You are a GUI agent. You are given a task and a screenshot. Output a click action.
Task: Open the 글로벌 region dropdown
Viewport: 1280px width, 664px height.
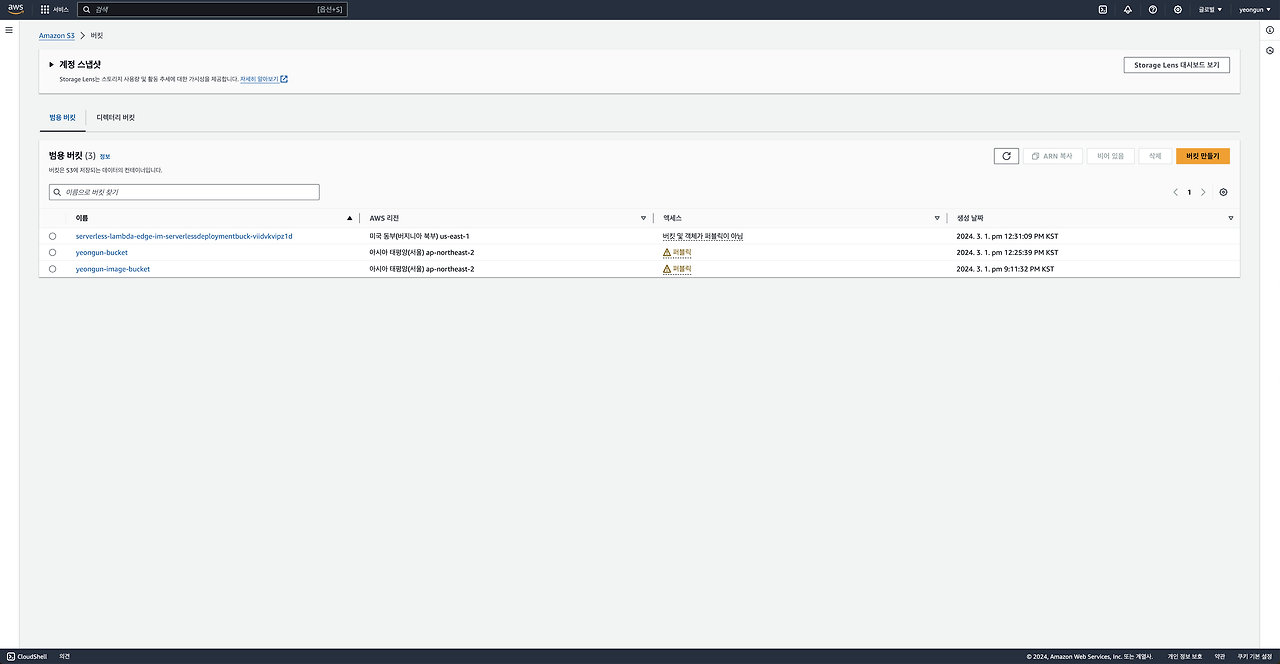1210,9
